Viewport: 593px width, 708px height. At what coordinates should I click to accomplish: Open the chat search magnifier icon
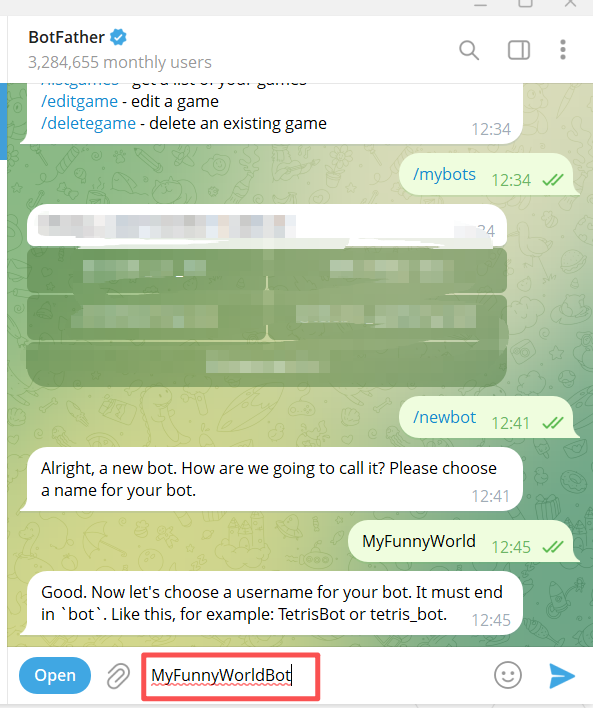click(469, 50)
